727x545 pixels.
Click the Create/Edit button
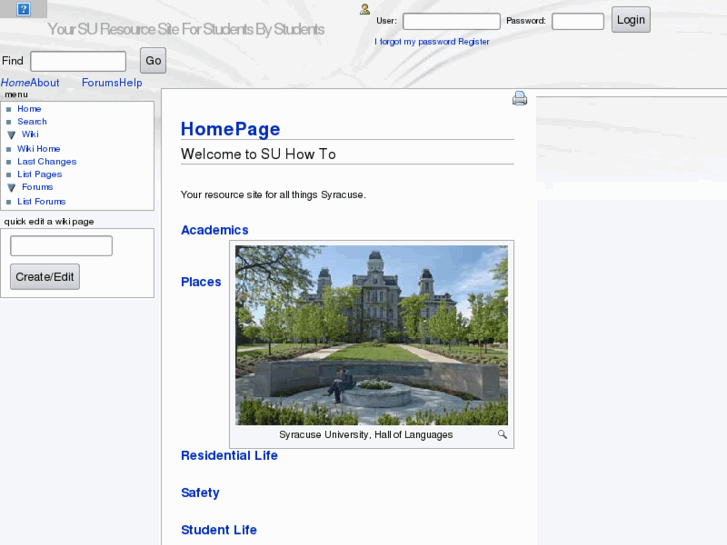(45, 277)
